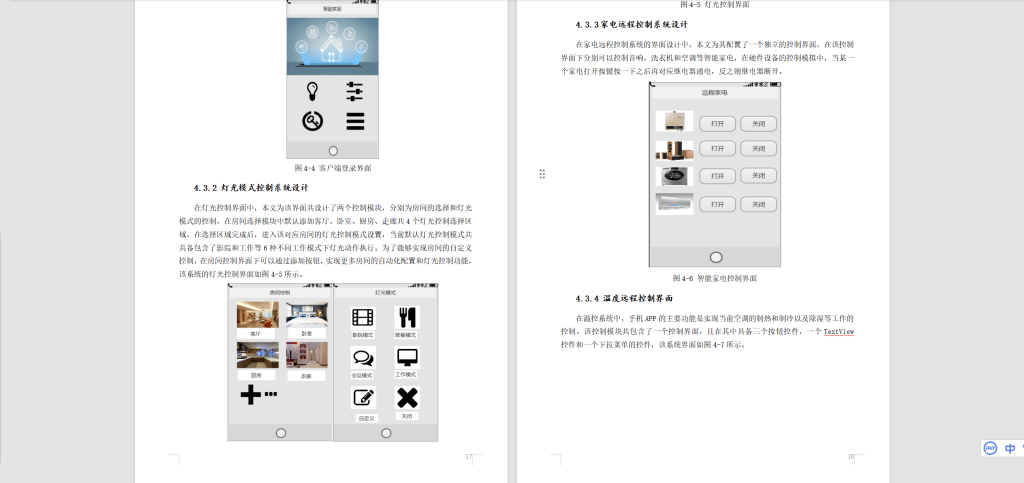This screenshot has height=483, width=1024.
Task: Click the air conditioner appliance image
Action: coord(674,204)
